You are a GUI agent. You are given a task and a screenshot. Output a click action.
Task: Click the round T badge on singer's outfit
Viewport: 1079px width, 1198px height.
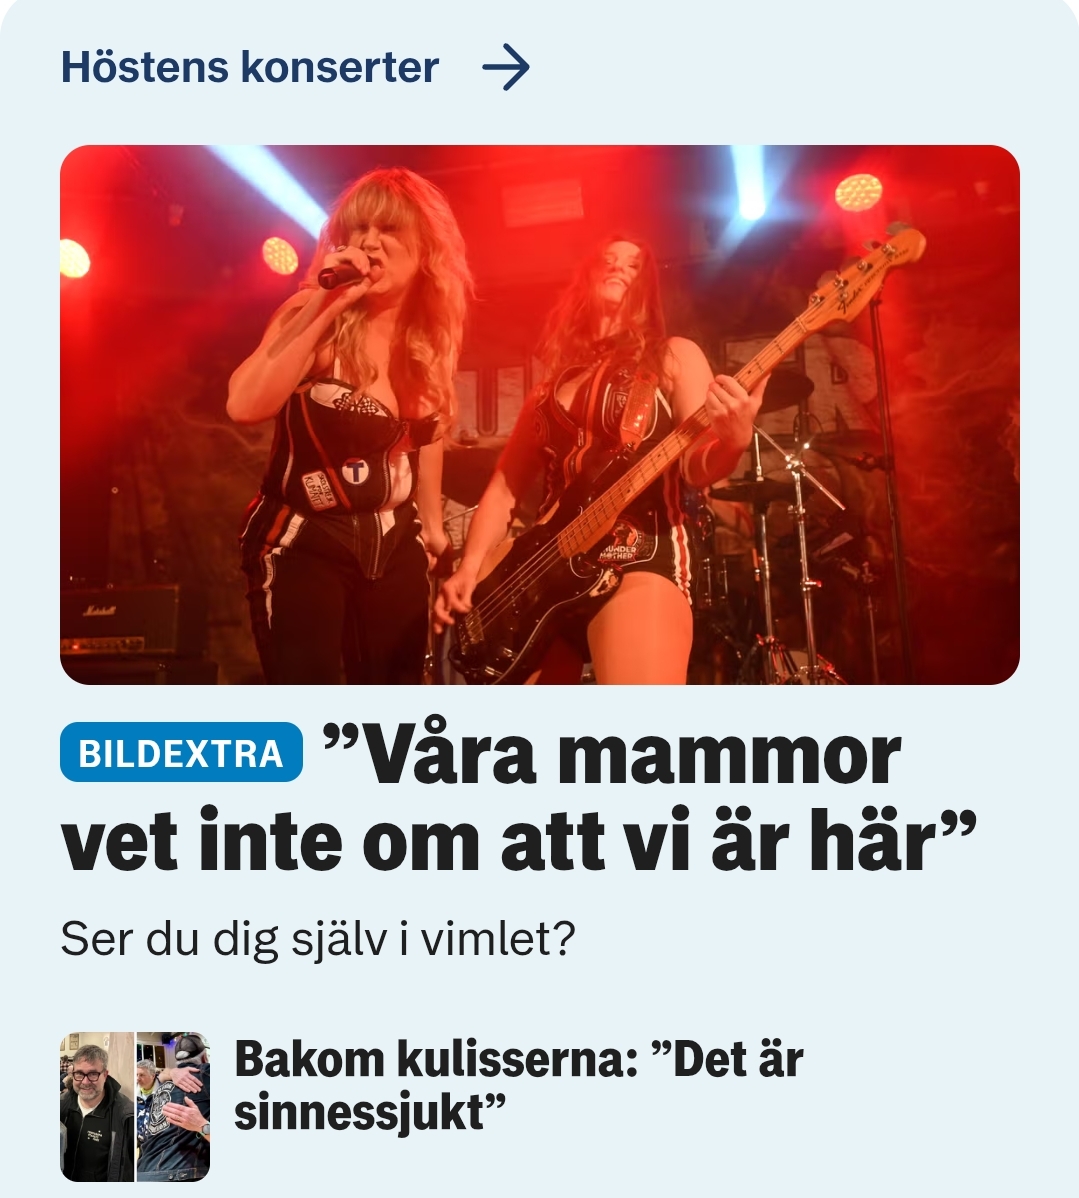pos(355,472)
